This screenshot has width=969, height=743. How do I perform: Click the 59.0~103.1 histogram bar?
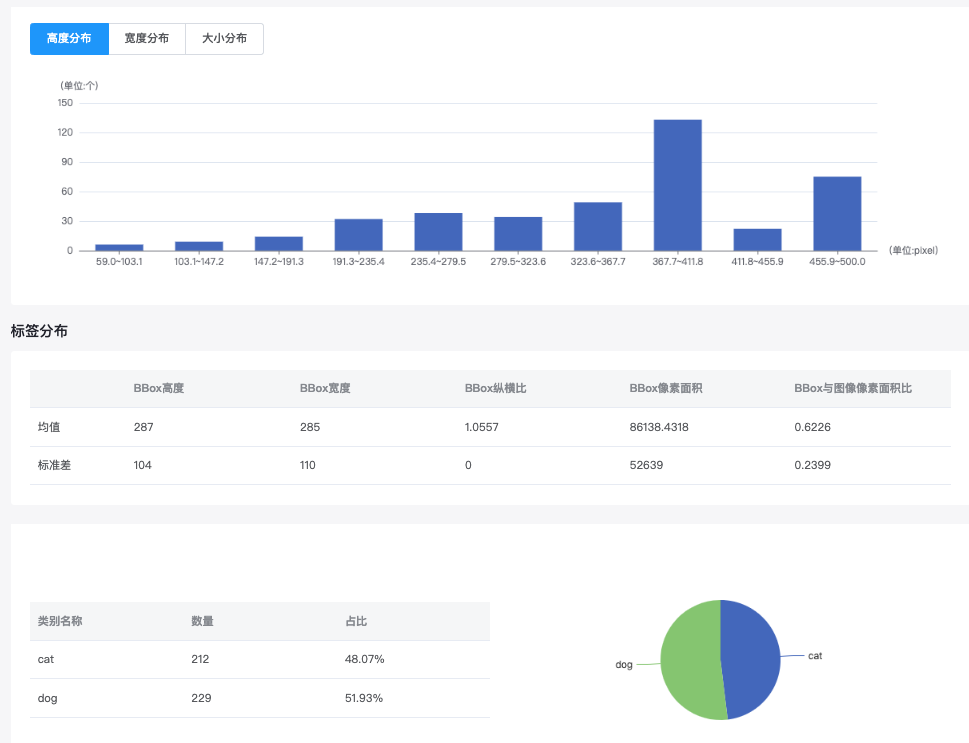tap(119, 247)
